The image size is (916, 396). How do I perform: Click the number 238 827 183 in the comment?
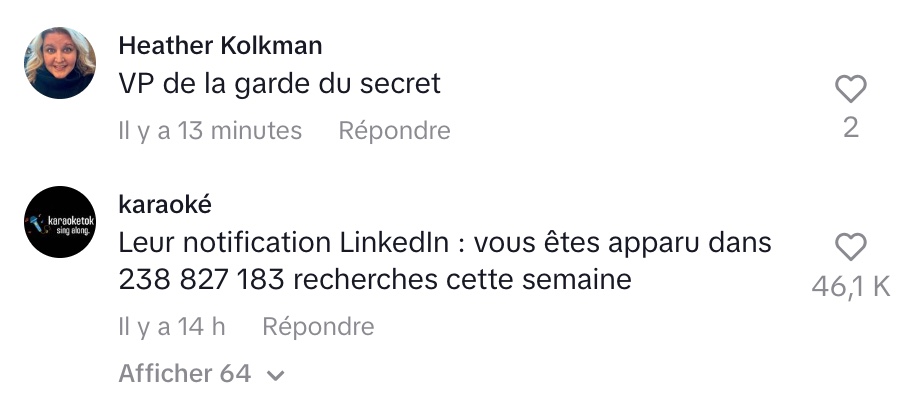click(202, 280)
